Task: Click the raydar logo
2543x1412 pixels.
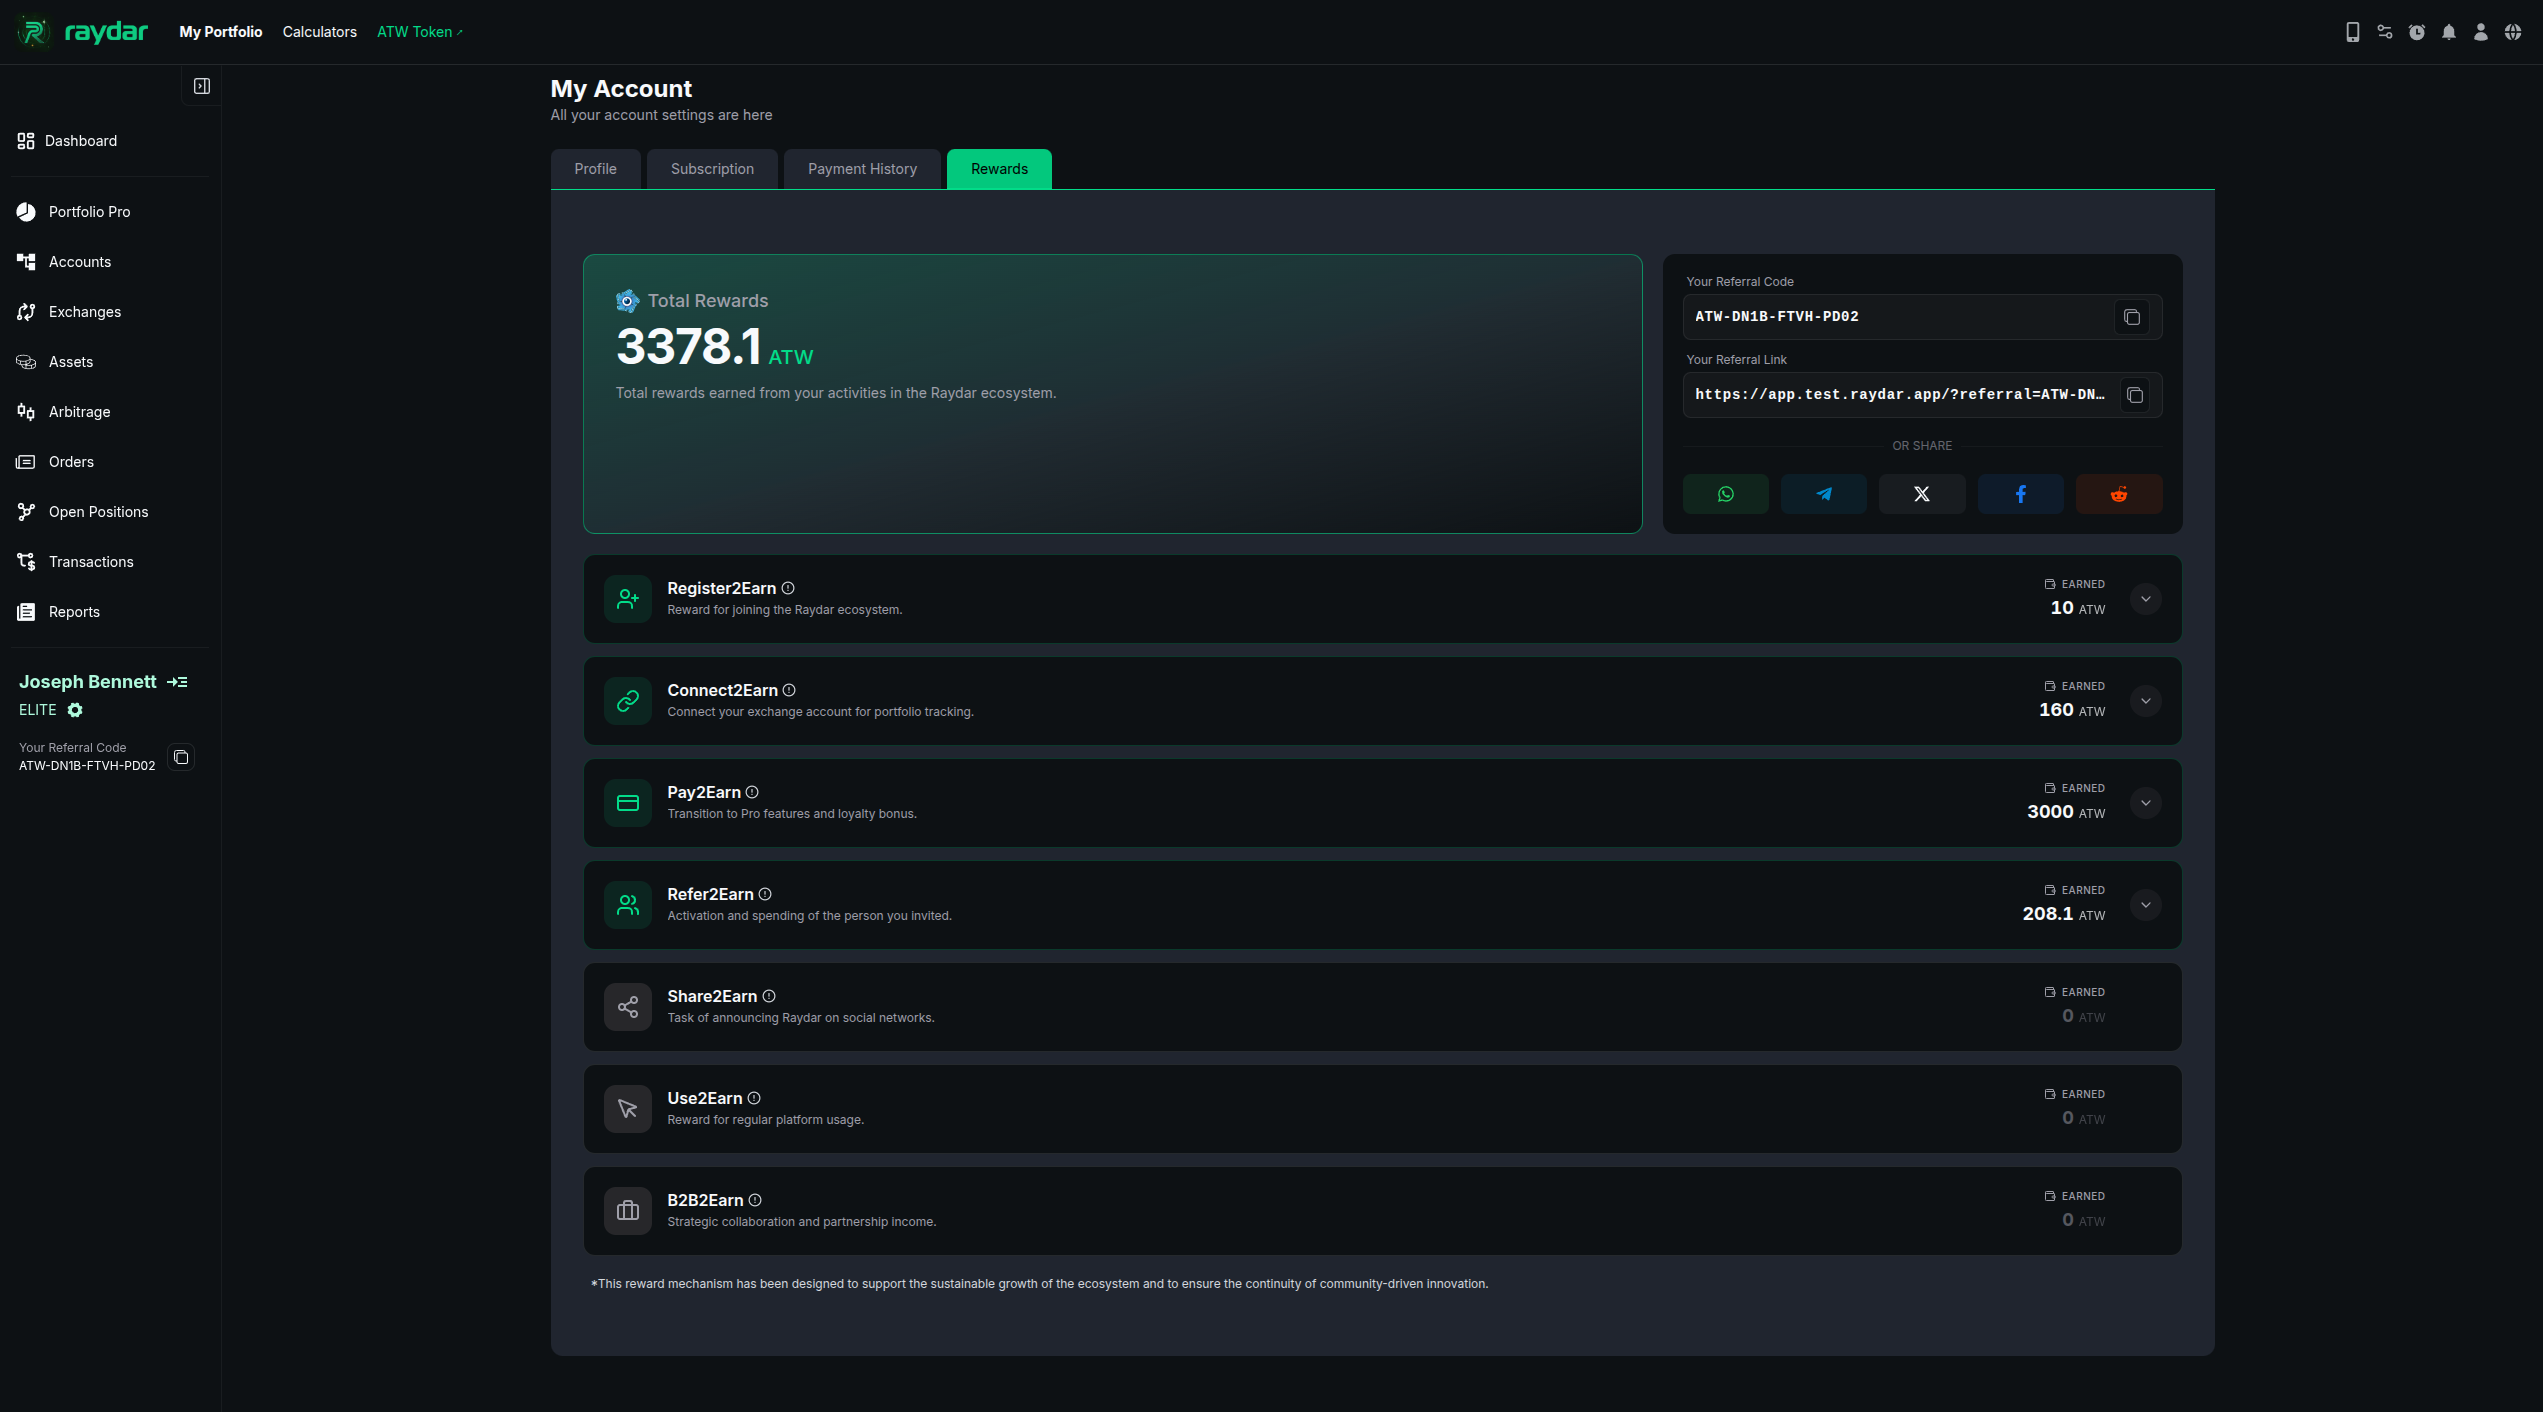Action: pos(81,31)
